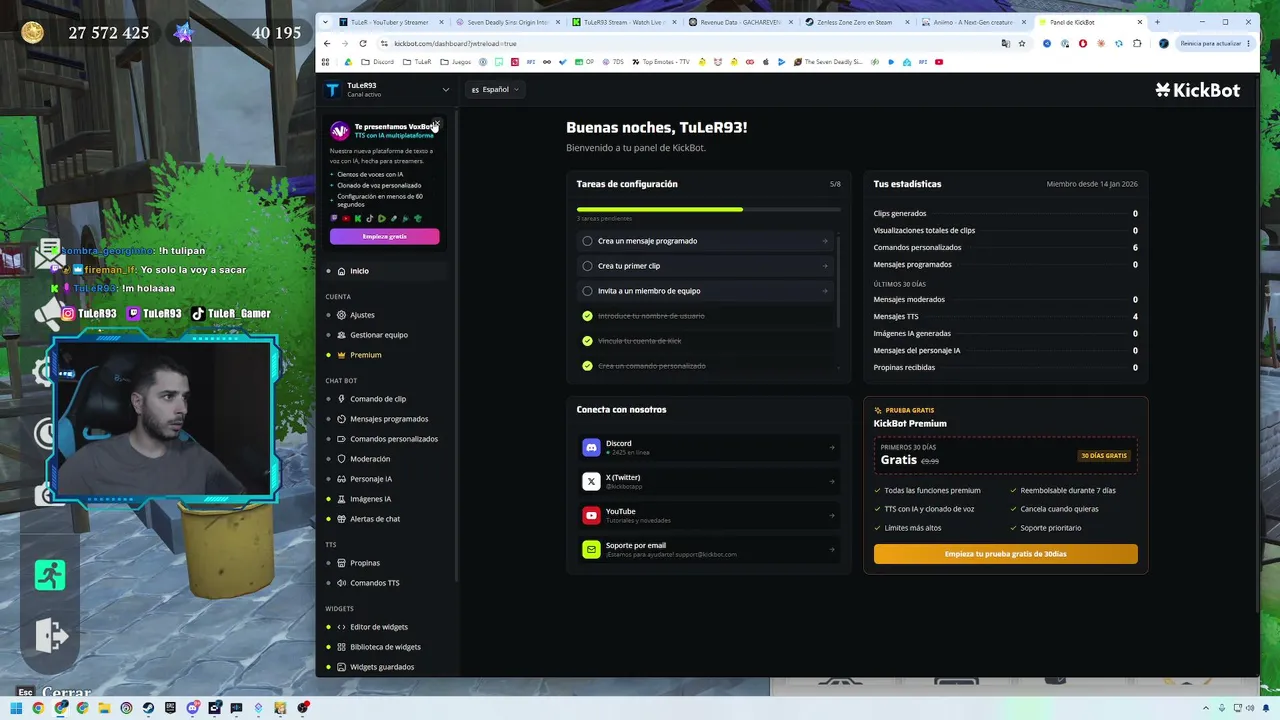Select the Comando de clip icon
This screenshot has height=720, width=1280.
pos(341,399)
